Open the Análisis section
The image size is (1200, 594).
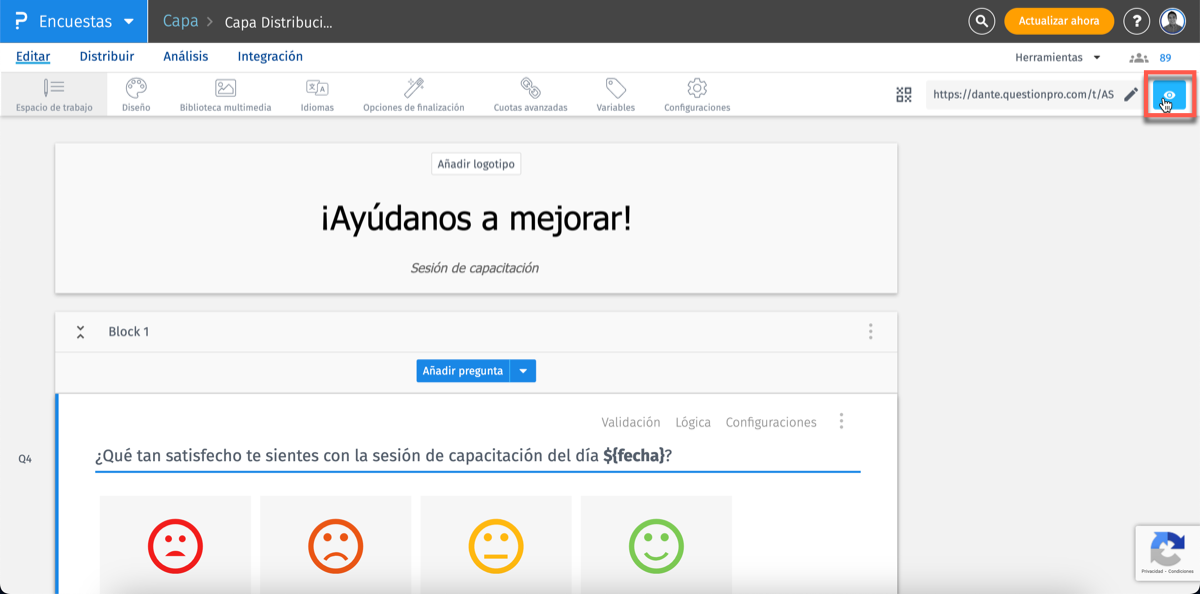(x=185, y=57)
